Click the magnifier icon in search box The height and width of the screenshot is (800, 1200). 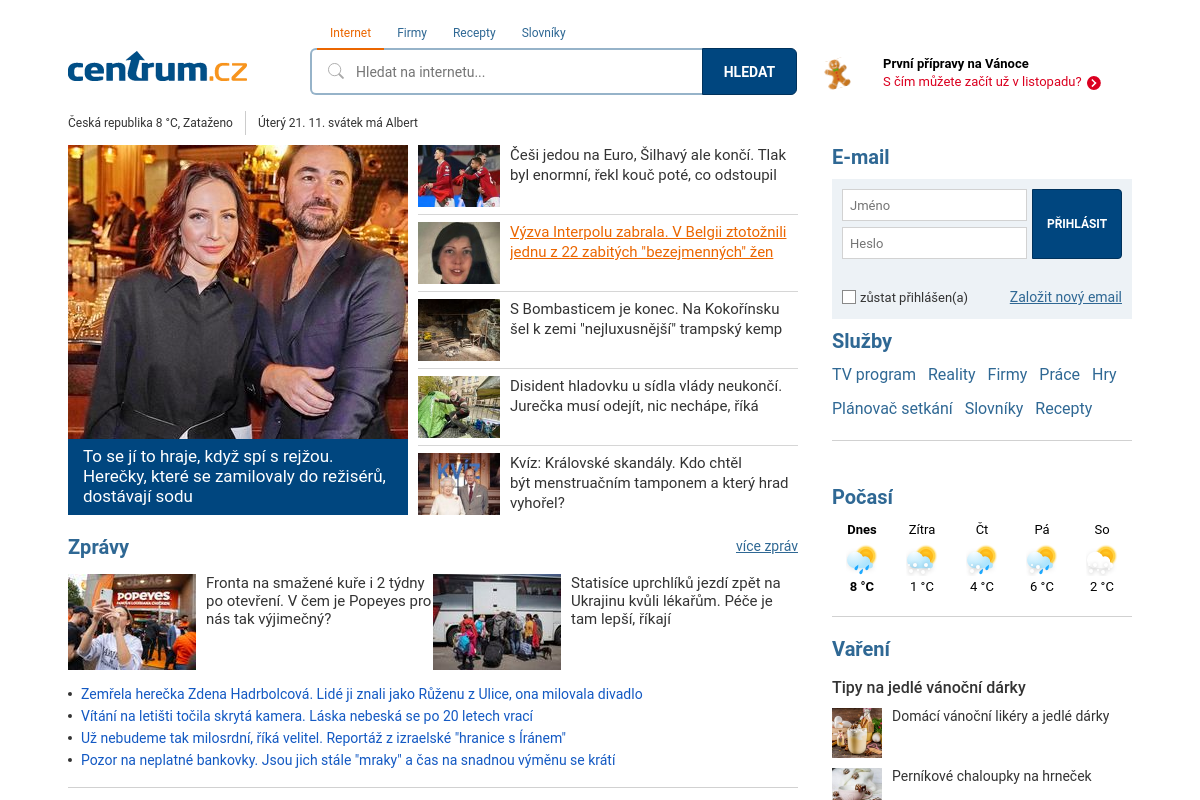tap(336, 72)
